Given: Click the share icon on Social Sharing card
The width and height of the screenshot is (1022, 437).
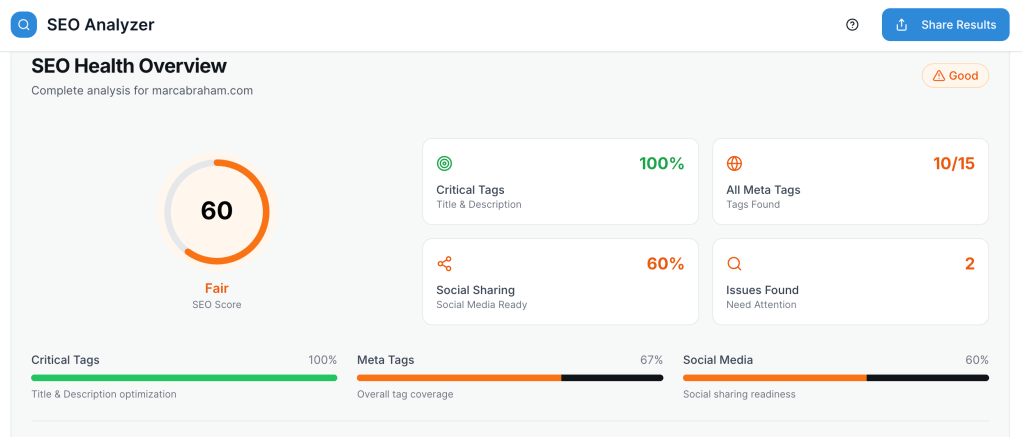Looking at the screenshot, I should coord(444,264).
